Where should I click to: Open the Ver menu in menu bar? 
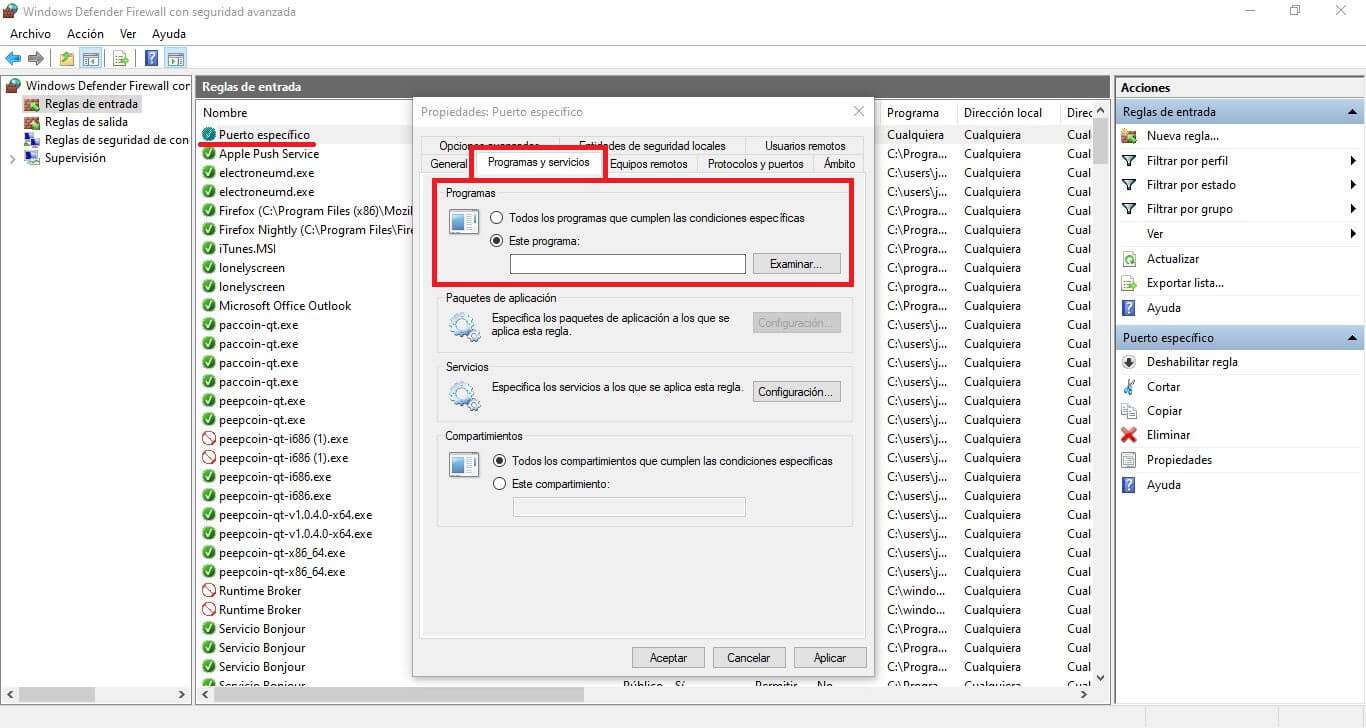[x=128, y=34]
